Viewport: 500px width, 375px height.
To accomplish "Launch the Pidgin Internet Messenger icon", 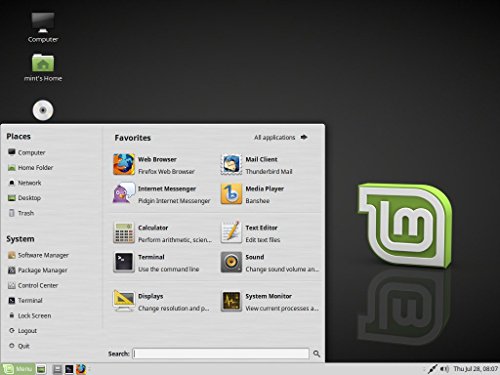I will [x=124, y=193].
